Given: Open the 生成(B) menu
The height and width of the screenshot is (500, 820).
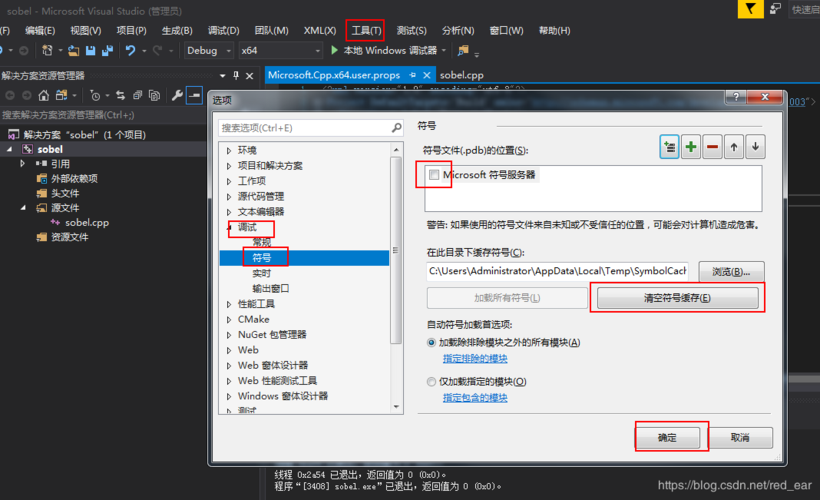Looking at the screenshot, I should click(x=177, y=30).
